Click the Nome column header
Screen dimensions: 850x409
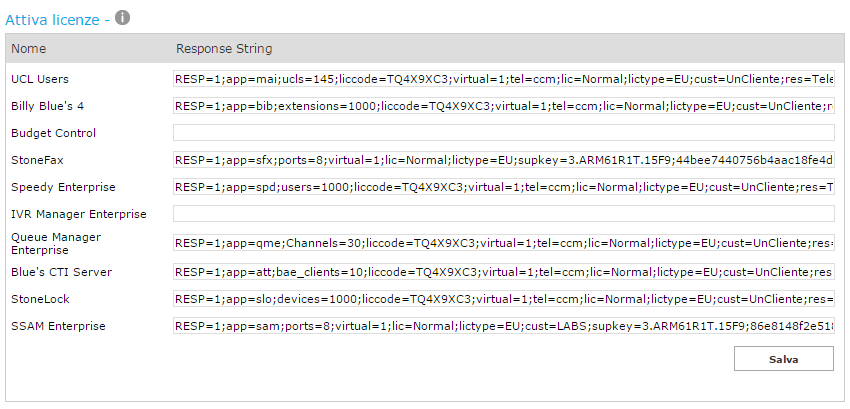[x=29, y=49]
